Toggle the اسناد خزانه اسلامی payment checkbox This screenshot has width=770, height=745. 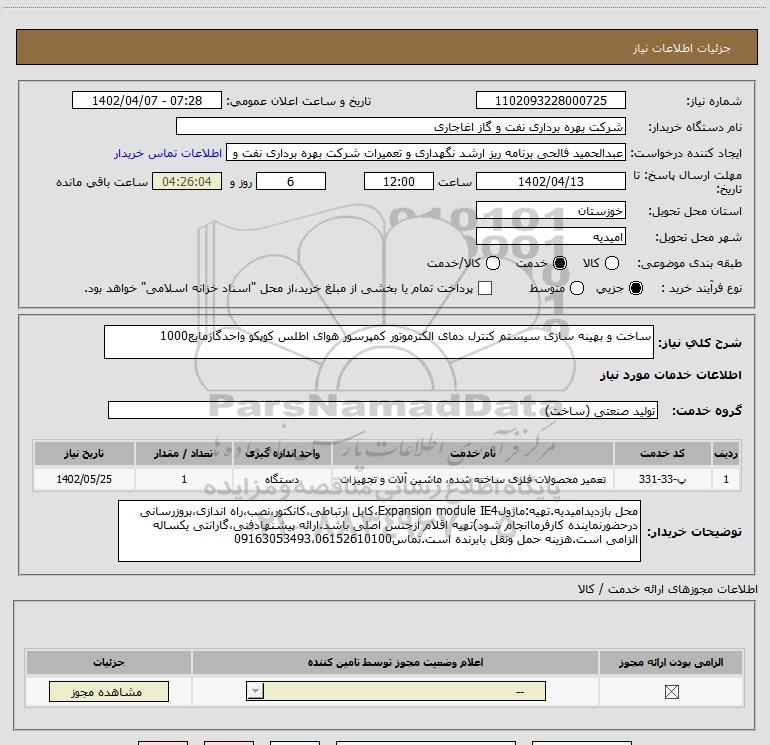pos(485,288)
